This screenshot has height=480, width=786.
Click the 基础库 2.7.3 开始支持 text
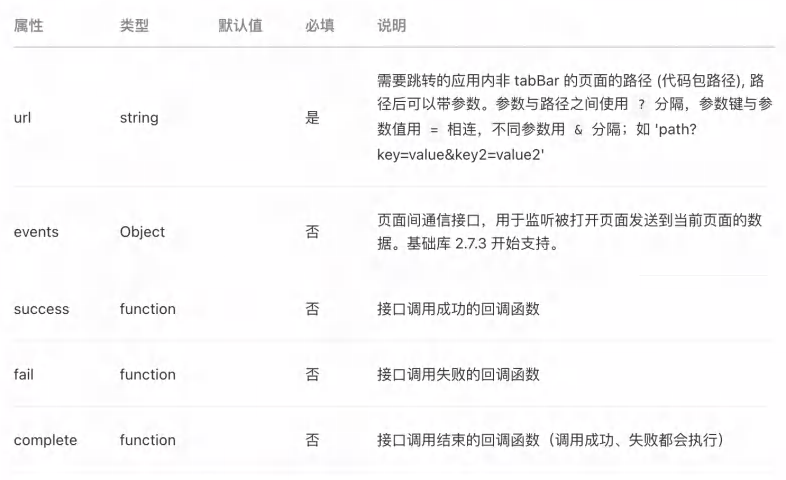482,244
